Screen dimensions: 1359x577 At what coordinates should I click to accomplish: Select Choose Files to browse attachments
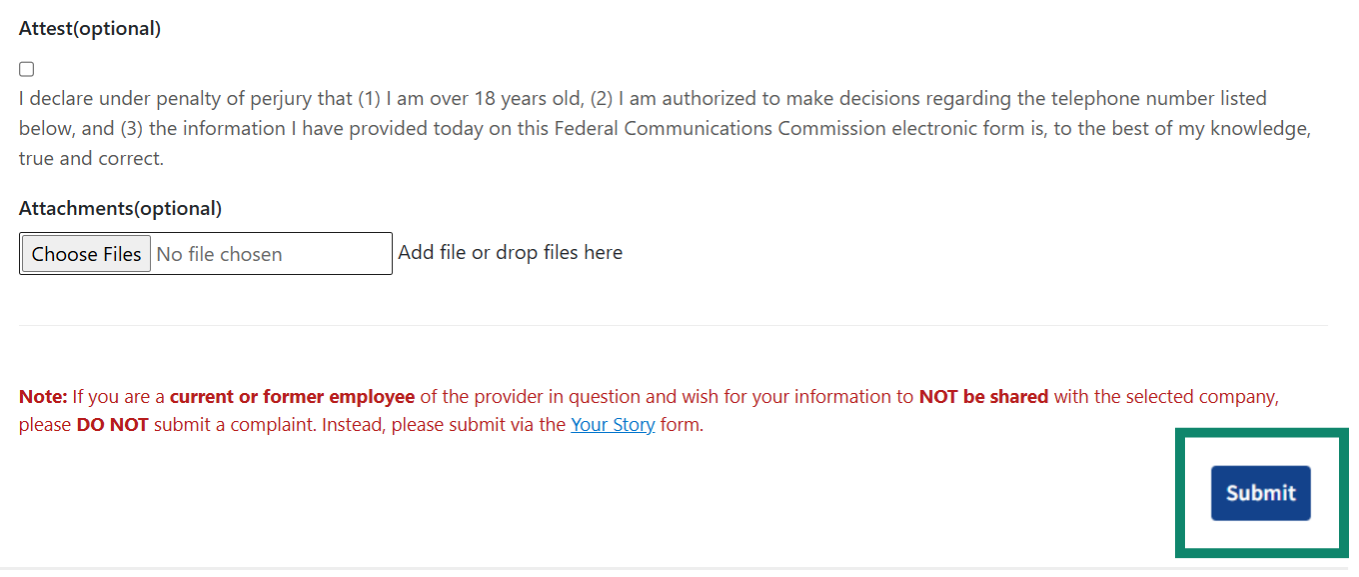pos(85,253)
